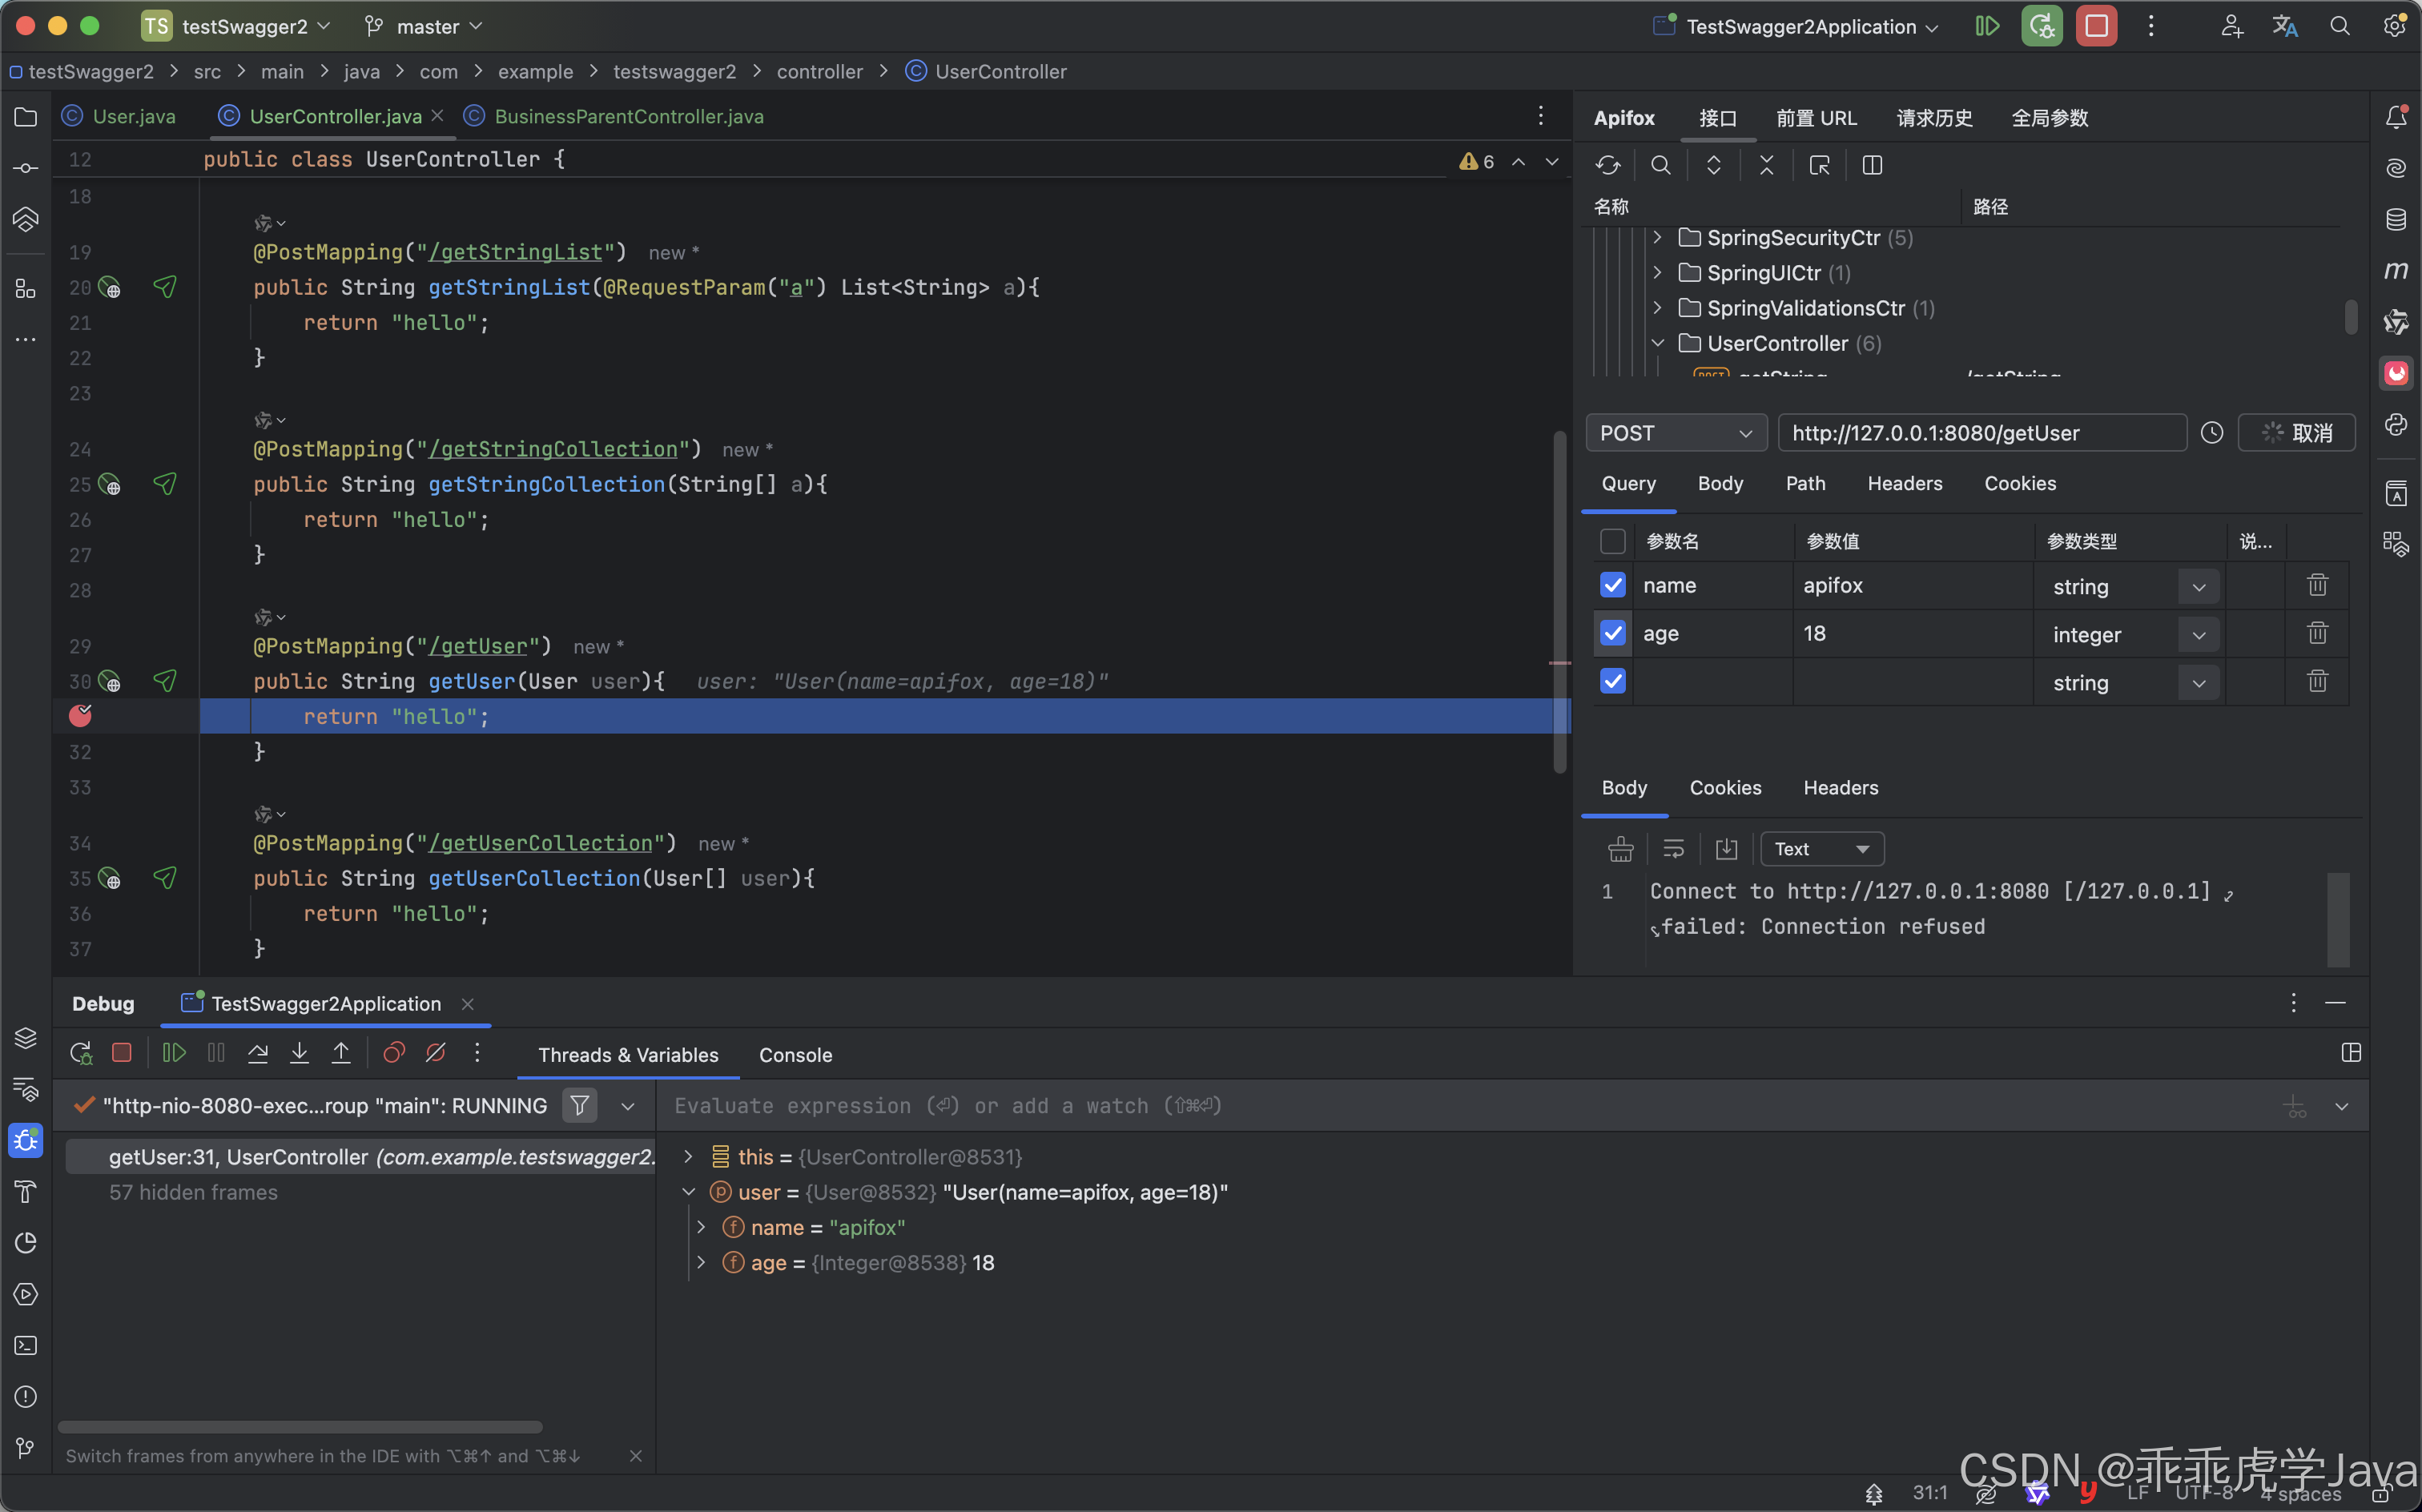Click the search icon in Apifox toolbar
Viewport: 2422px width, 1512px height.
pos(1661,166)
